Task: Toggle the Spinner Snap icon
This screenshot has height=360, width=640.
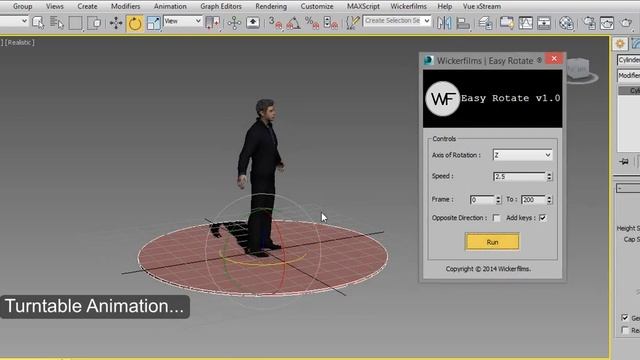Action: (330, 23)
